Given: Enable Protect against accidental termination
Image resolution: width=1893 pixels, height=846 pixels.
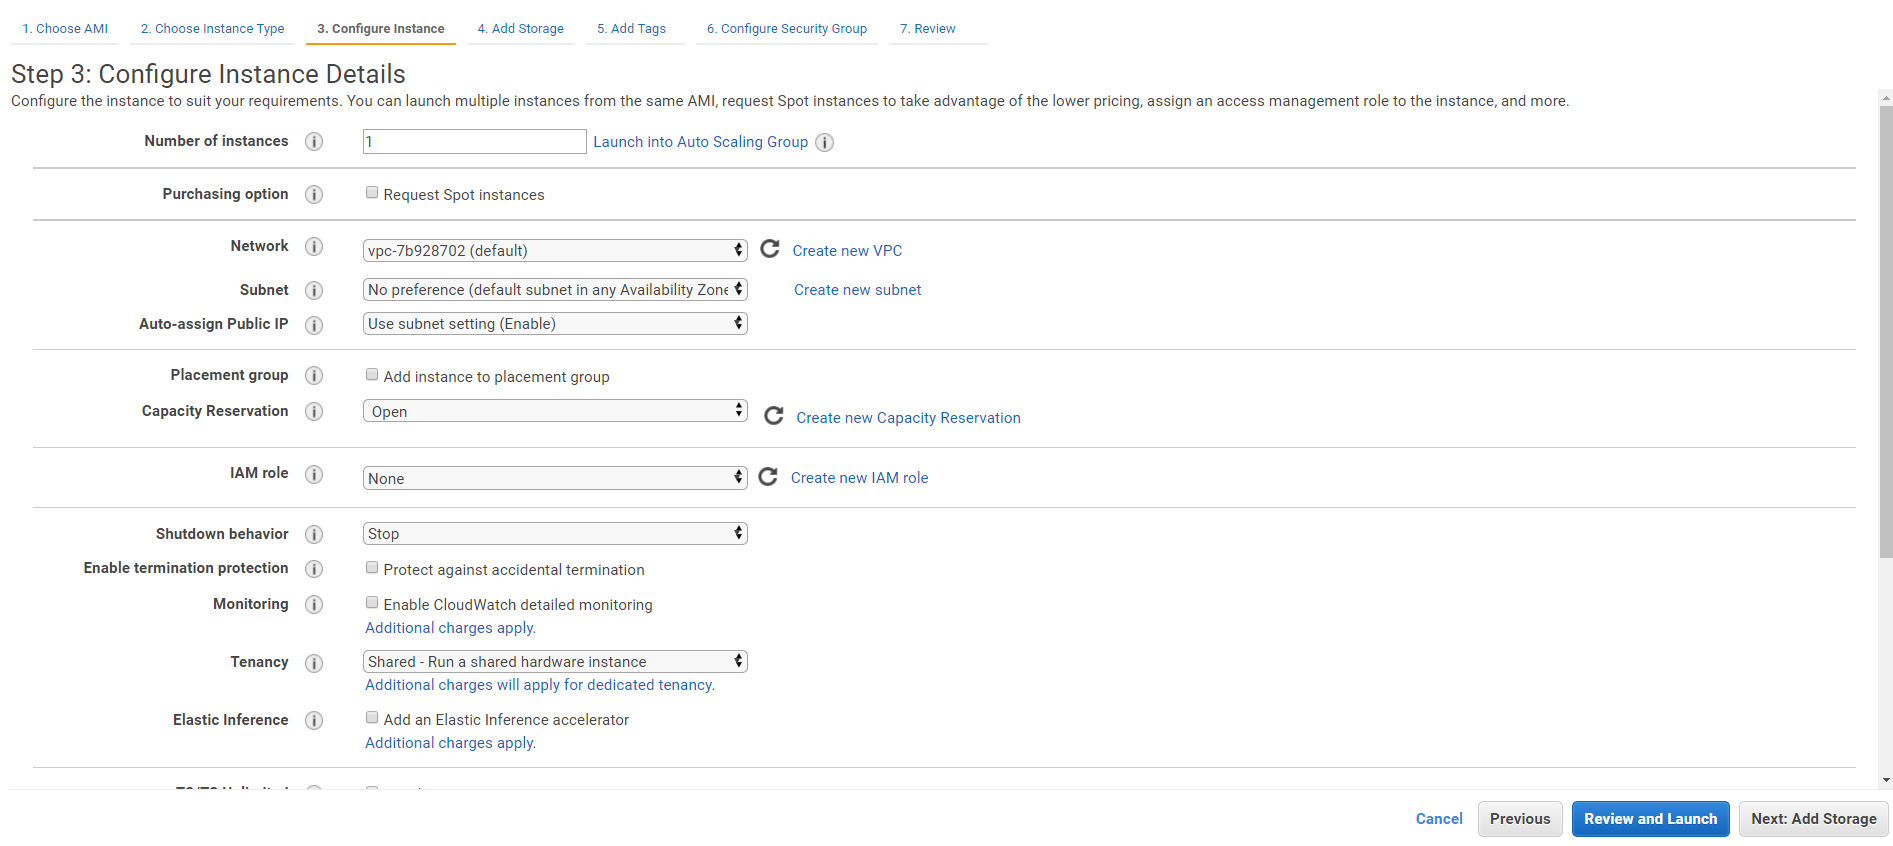Looking at the screenshot, I should [x=372, y=568].
